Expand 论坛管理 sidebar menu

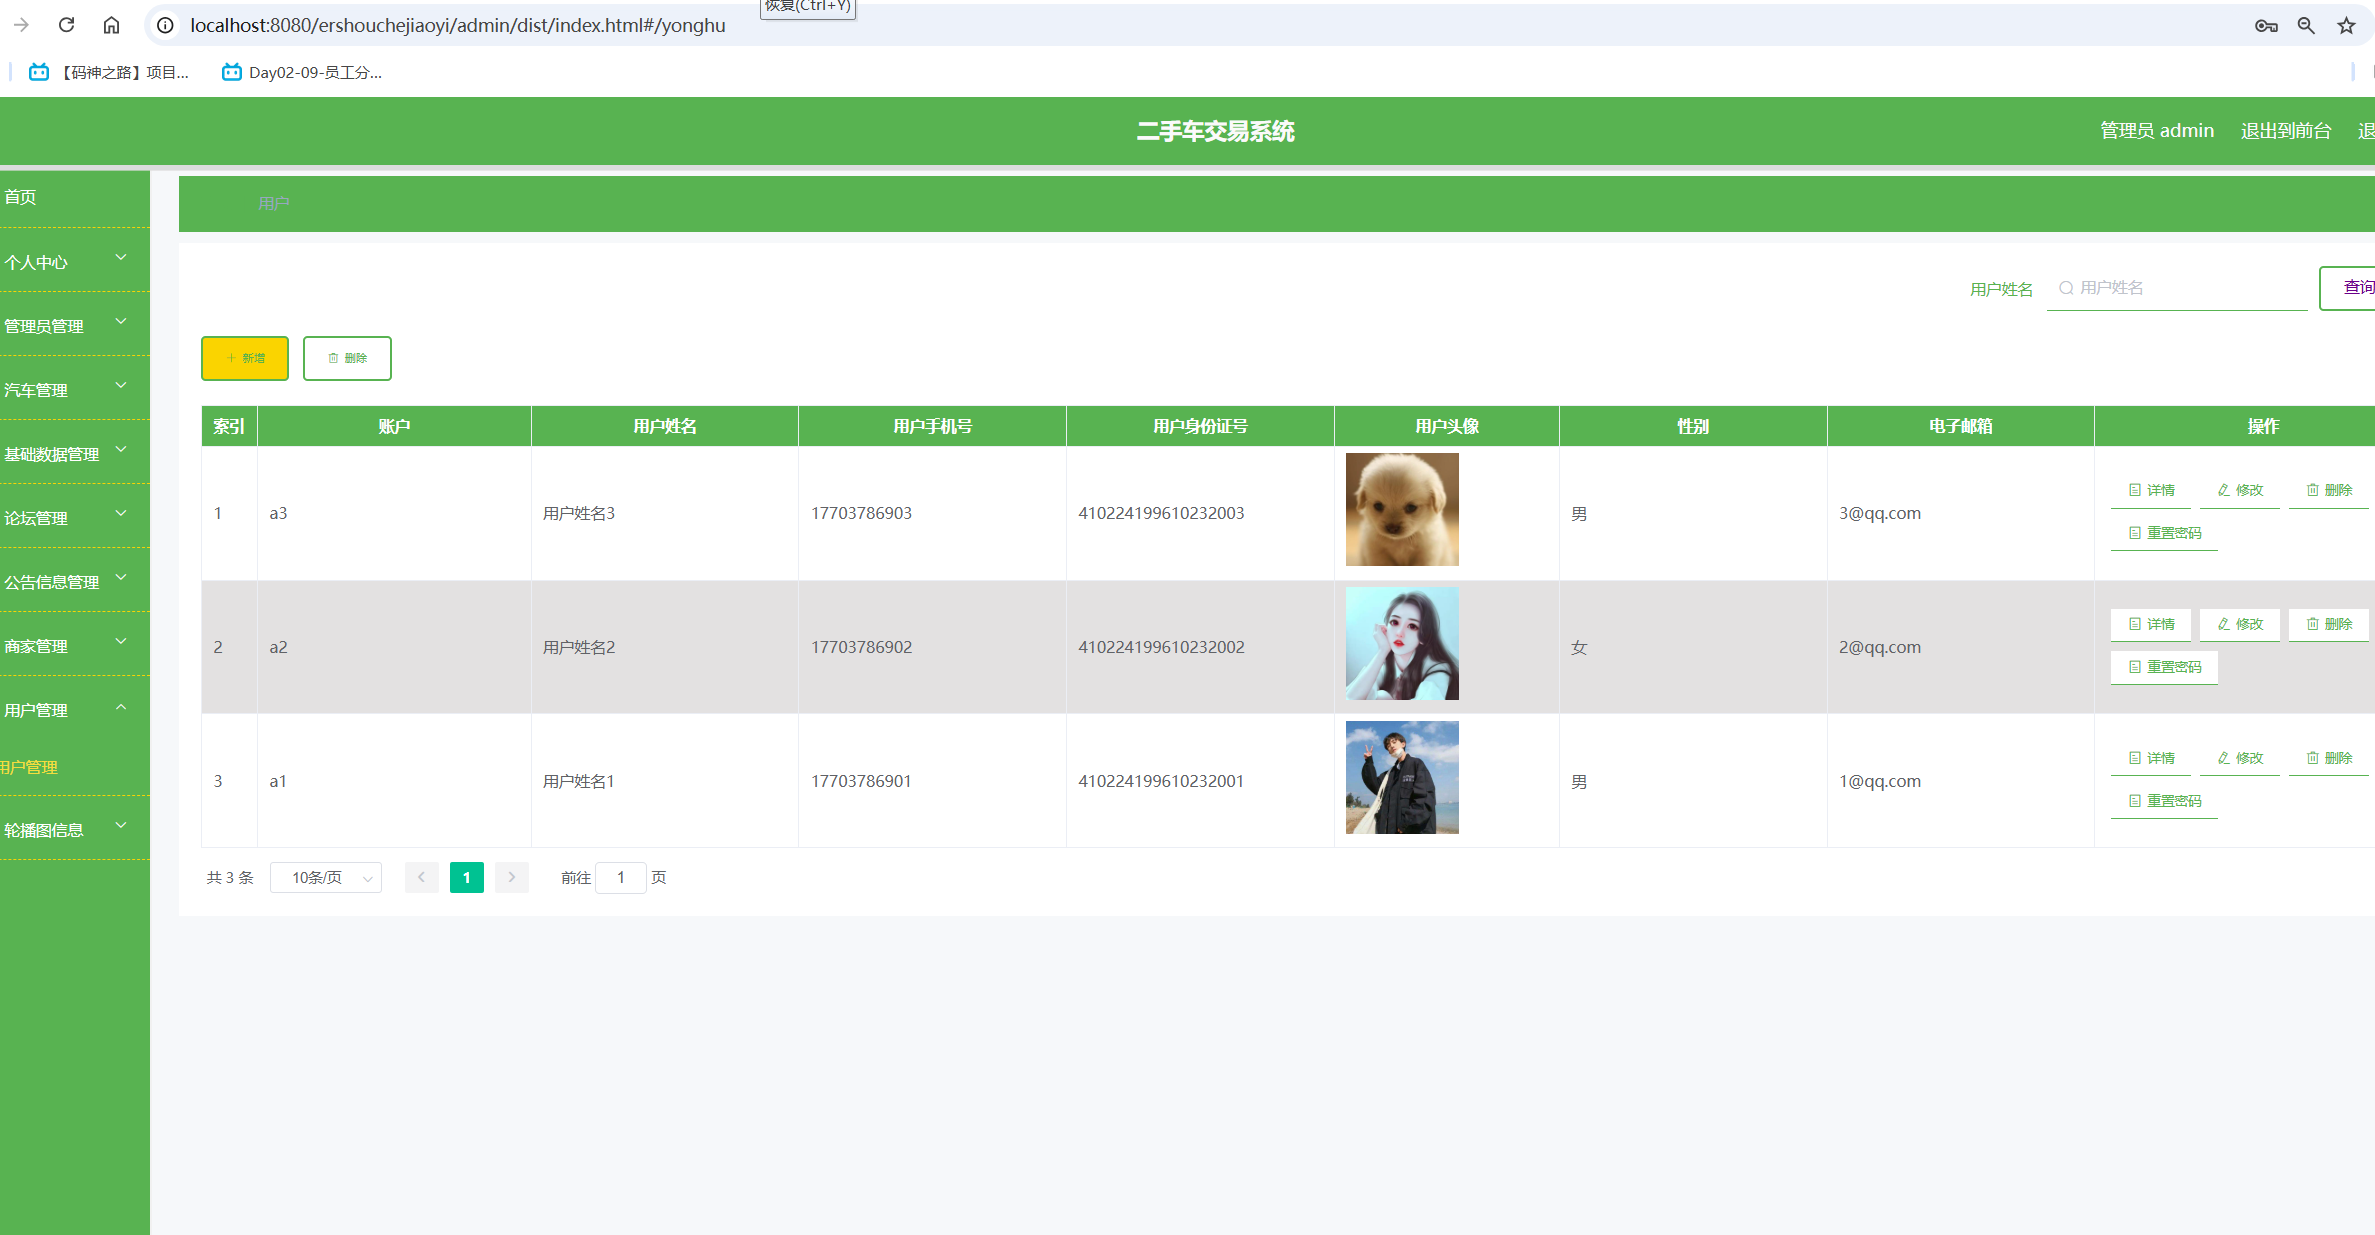point(75,518)
